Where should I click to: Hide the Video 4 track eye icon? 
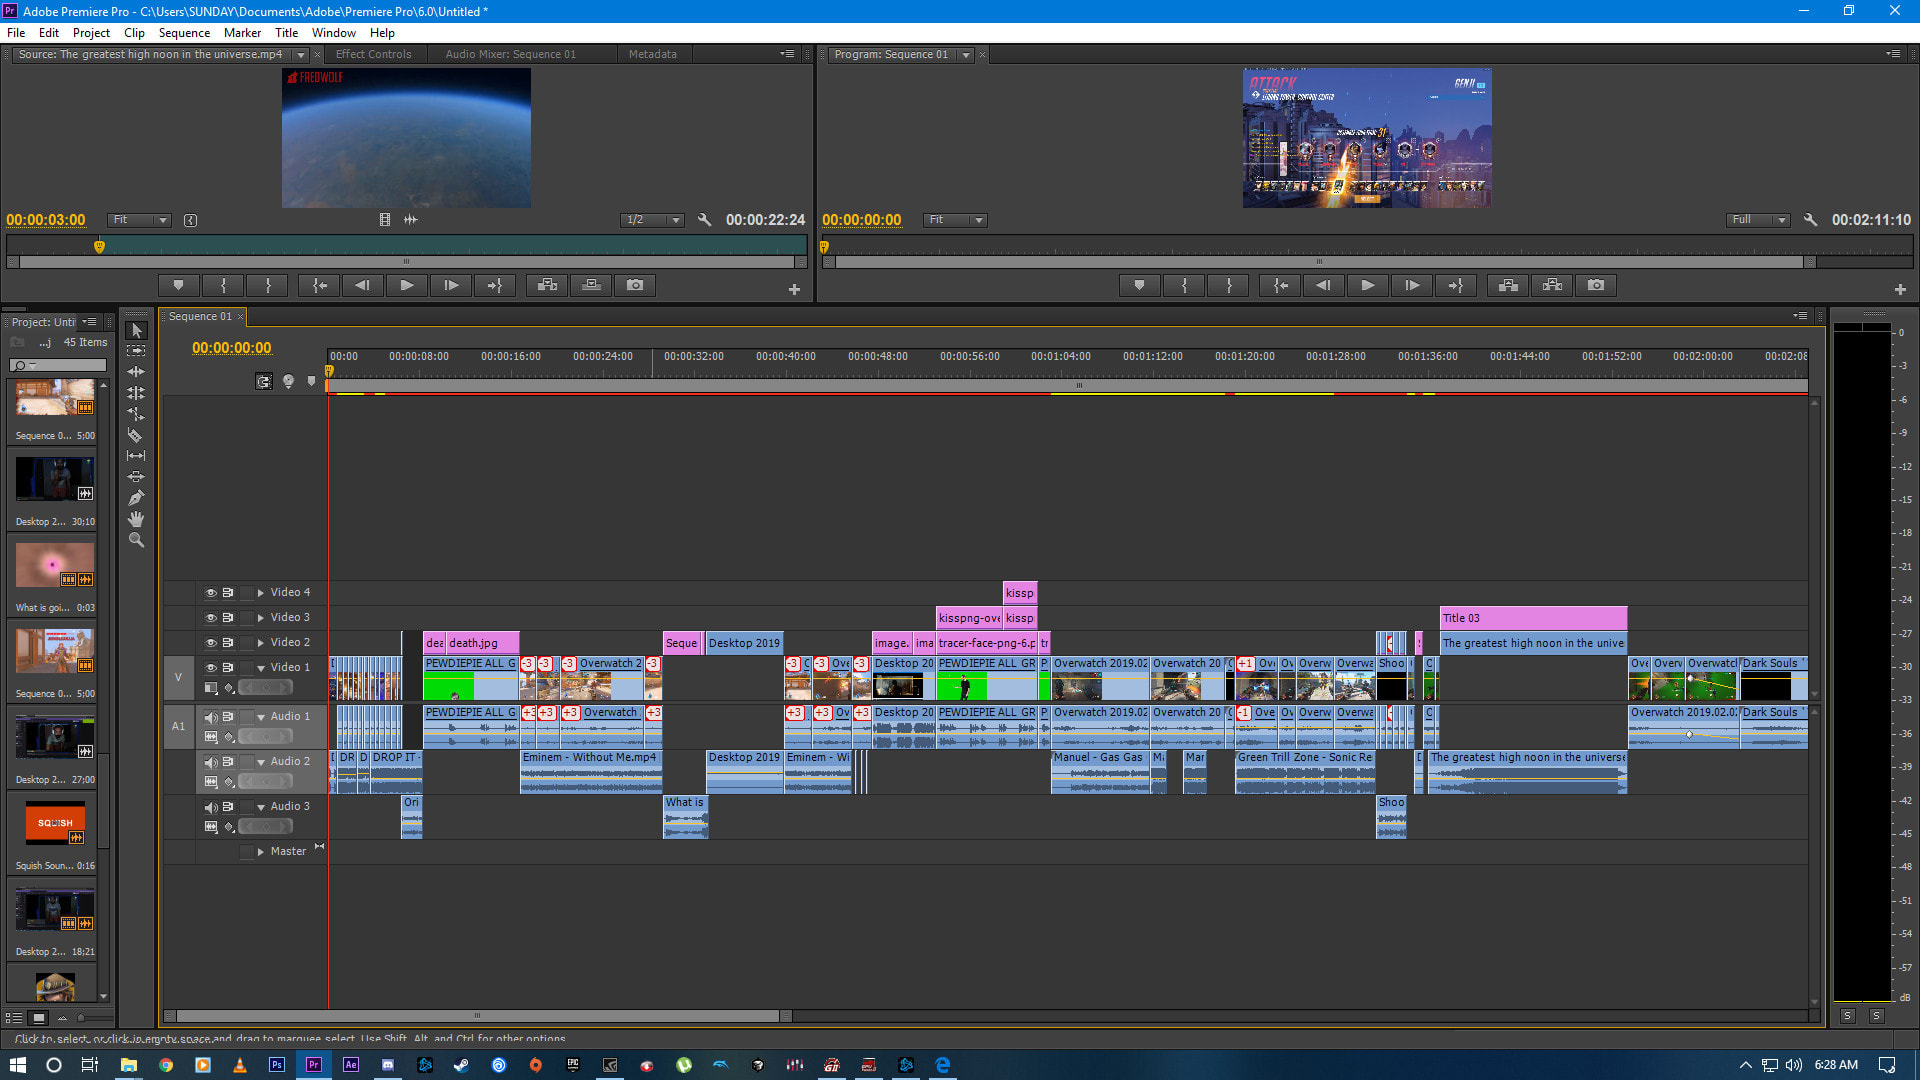pos(211,593)
